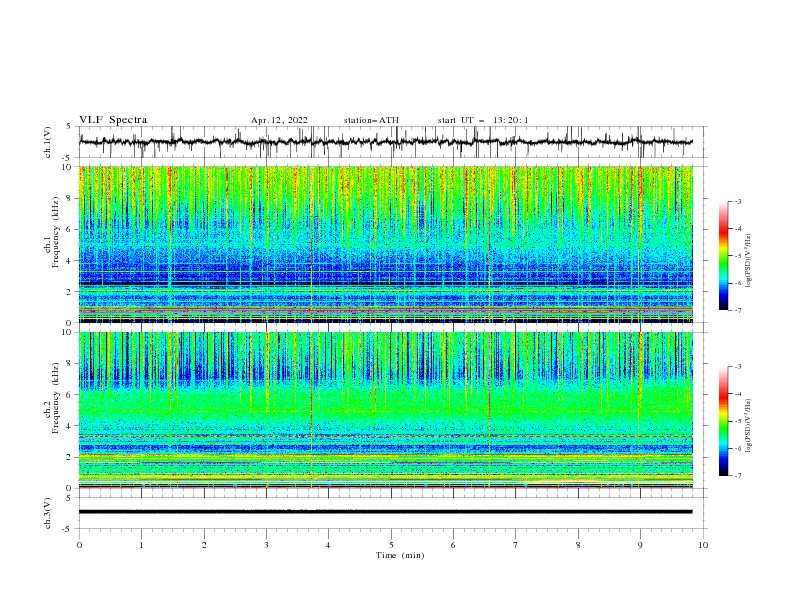792x612 pixels.
Task: Click the time axis tick label '10'
Action: pos(703,545)
